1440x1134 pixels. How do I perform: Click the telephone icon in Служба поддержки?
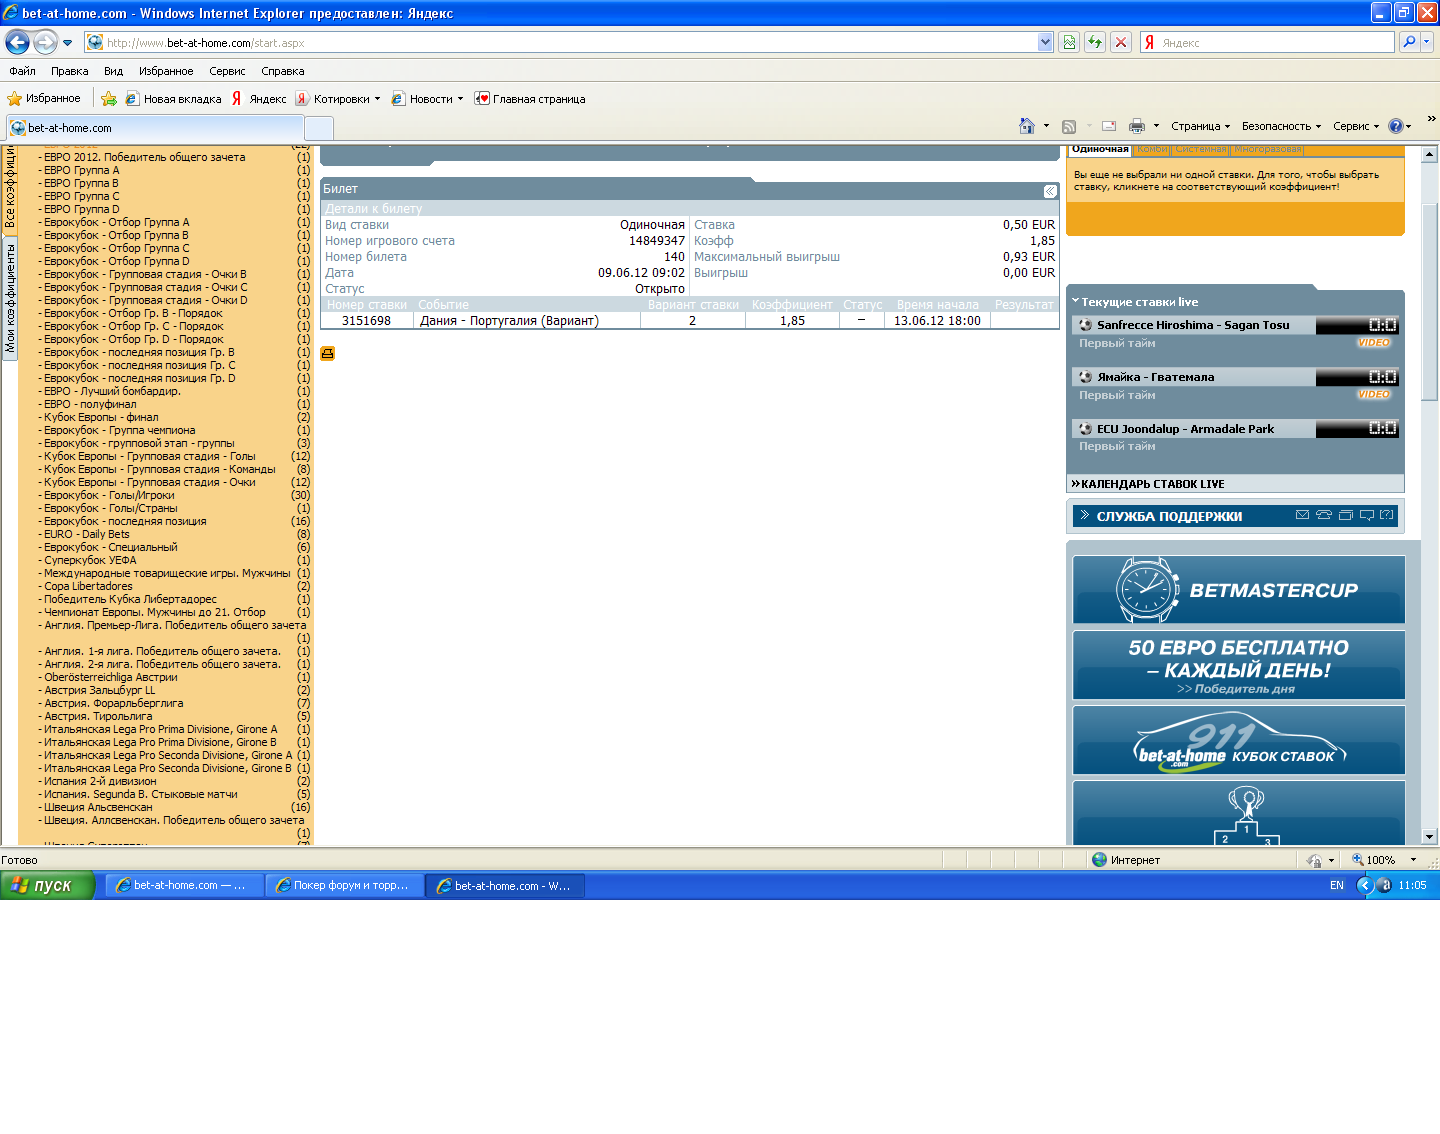[x=1324, y=516]
